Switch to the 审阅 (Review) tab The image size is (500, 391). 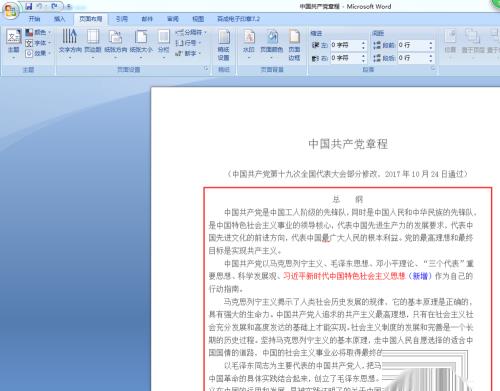click(173, 19)
